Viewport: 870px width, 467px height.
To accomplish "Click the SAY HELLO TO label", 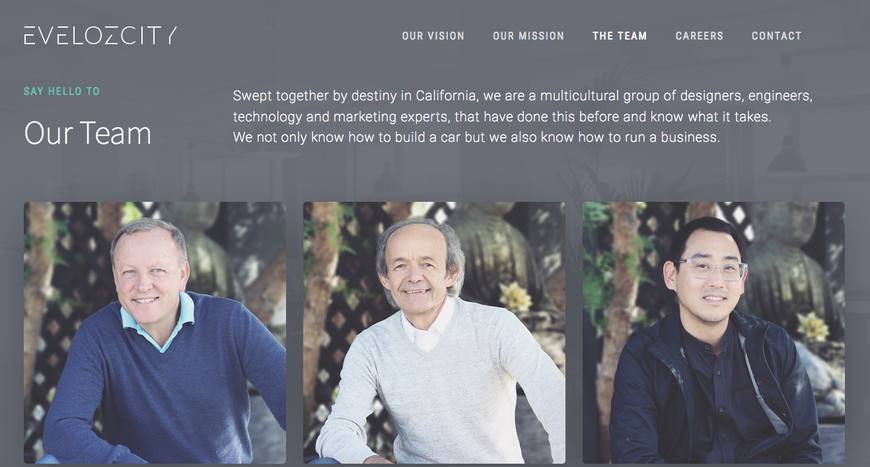I will click(x=62, y=91).
